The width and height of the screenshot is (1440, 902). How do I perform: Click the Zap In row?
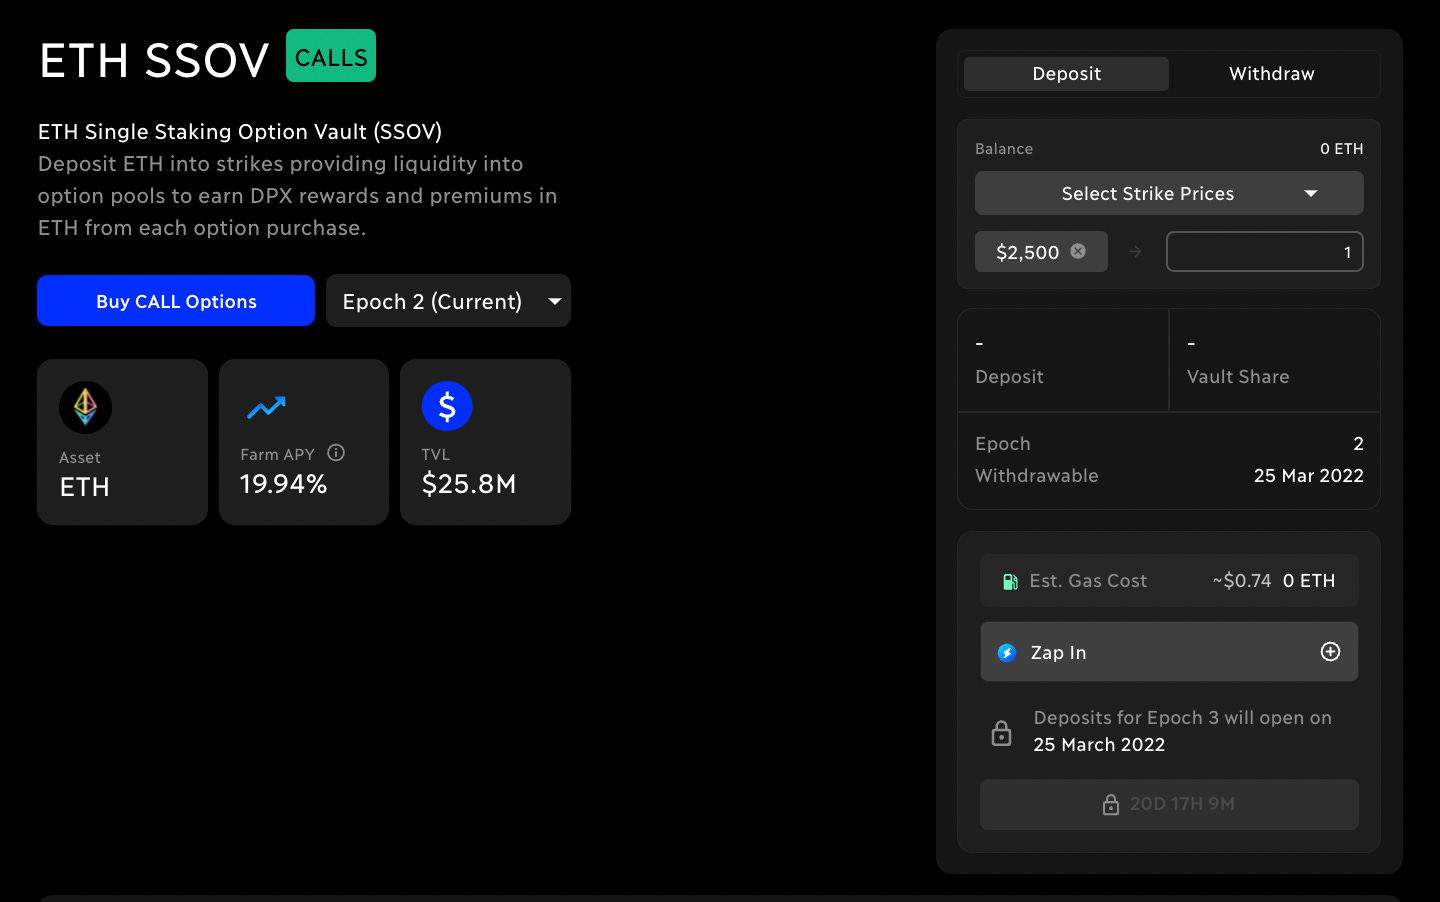(x=1169, y=652)
